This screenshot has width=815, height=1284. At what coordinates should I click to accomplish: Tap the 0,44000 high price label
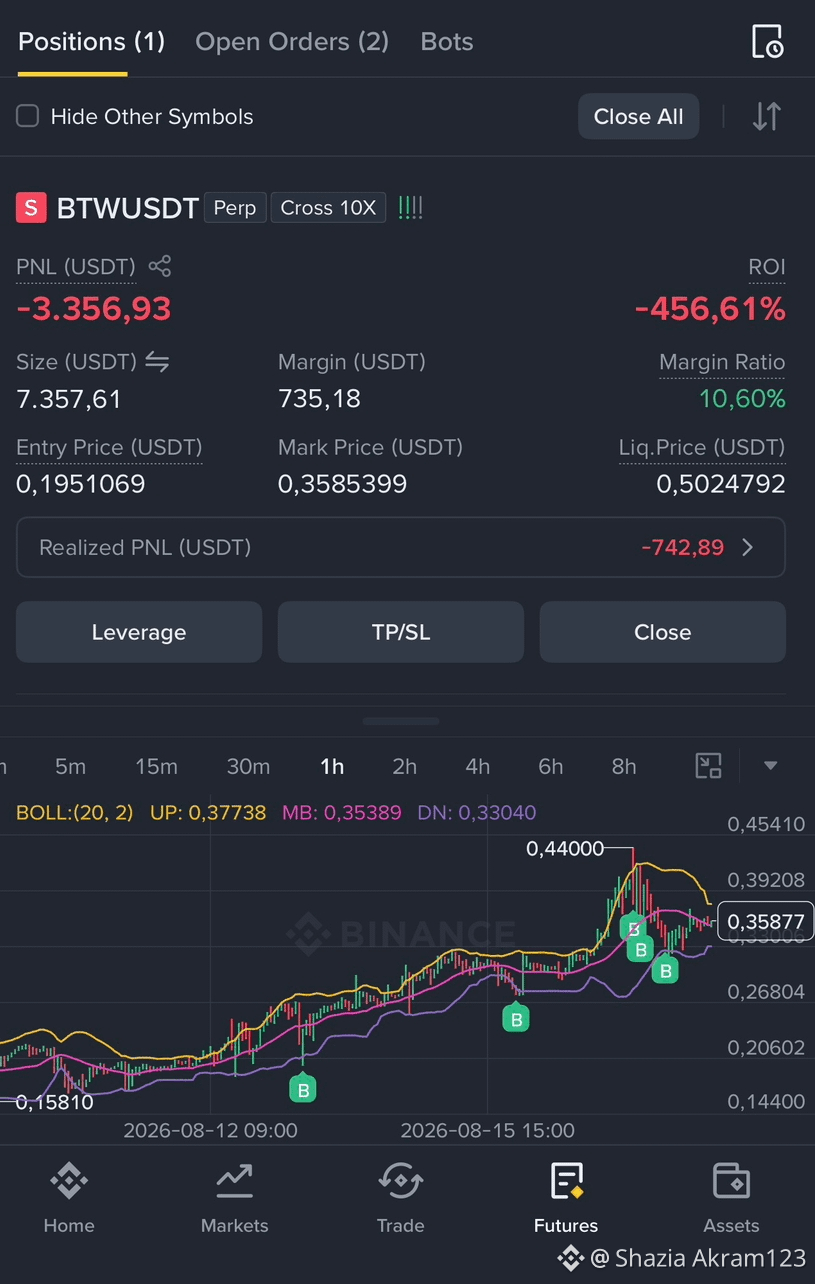point(565,849)
